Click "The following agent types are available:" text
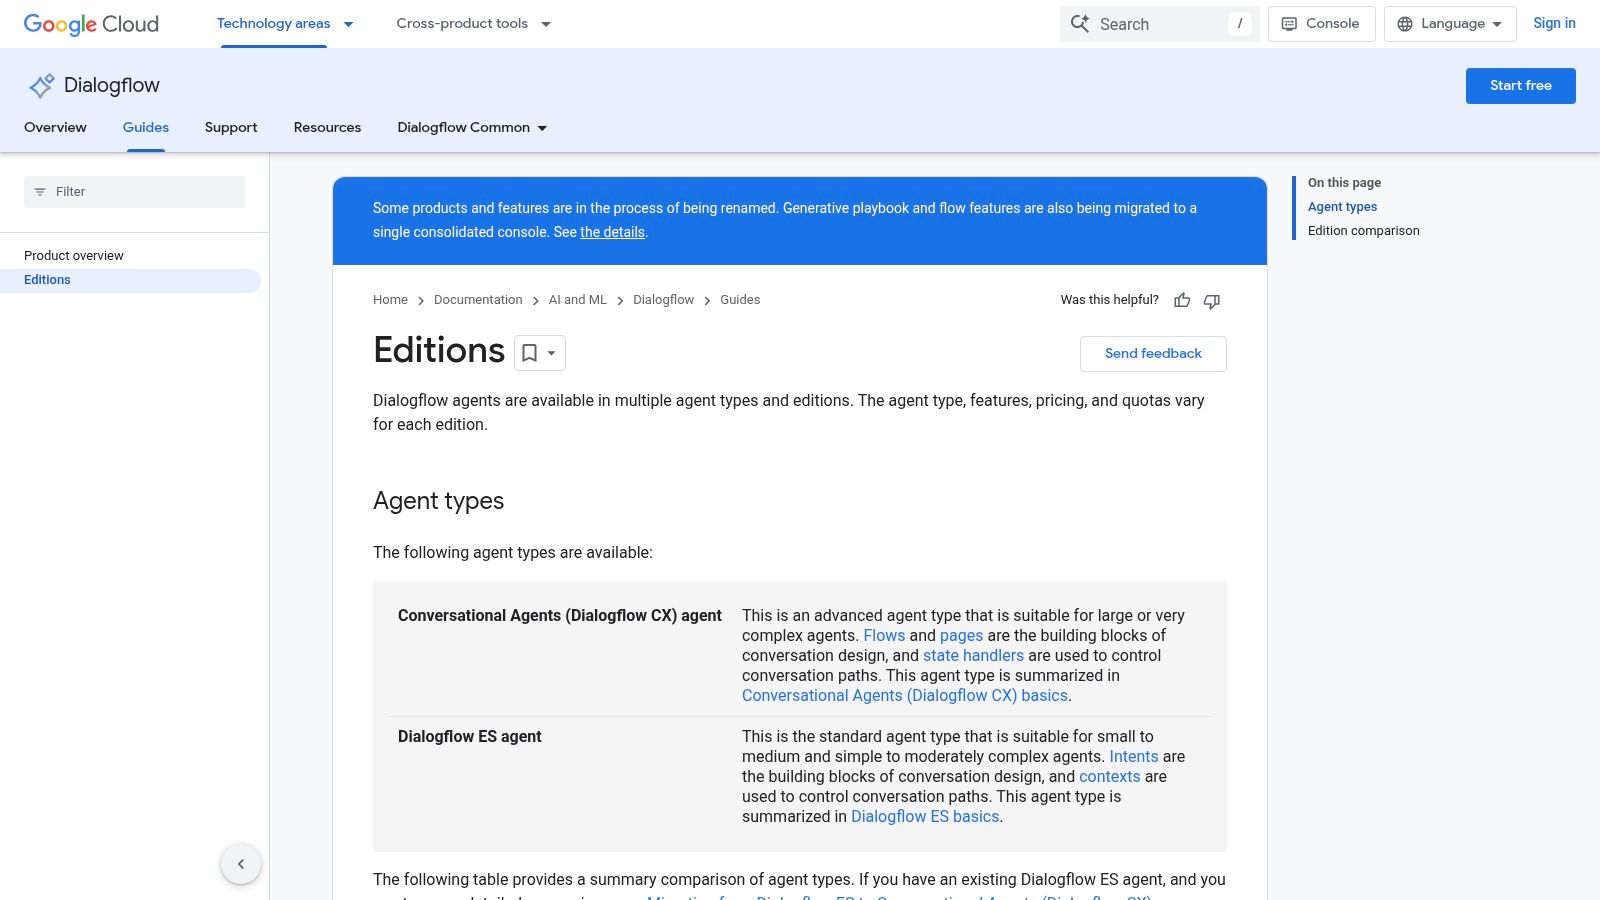This screenshot has height=900, width=1600. [513, 553]
